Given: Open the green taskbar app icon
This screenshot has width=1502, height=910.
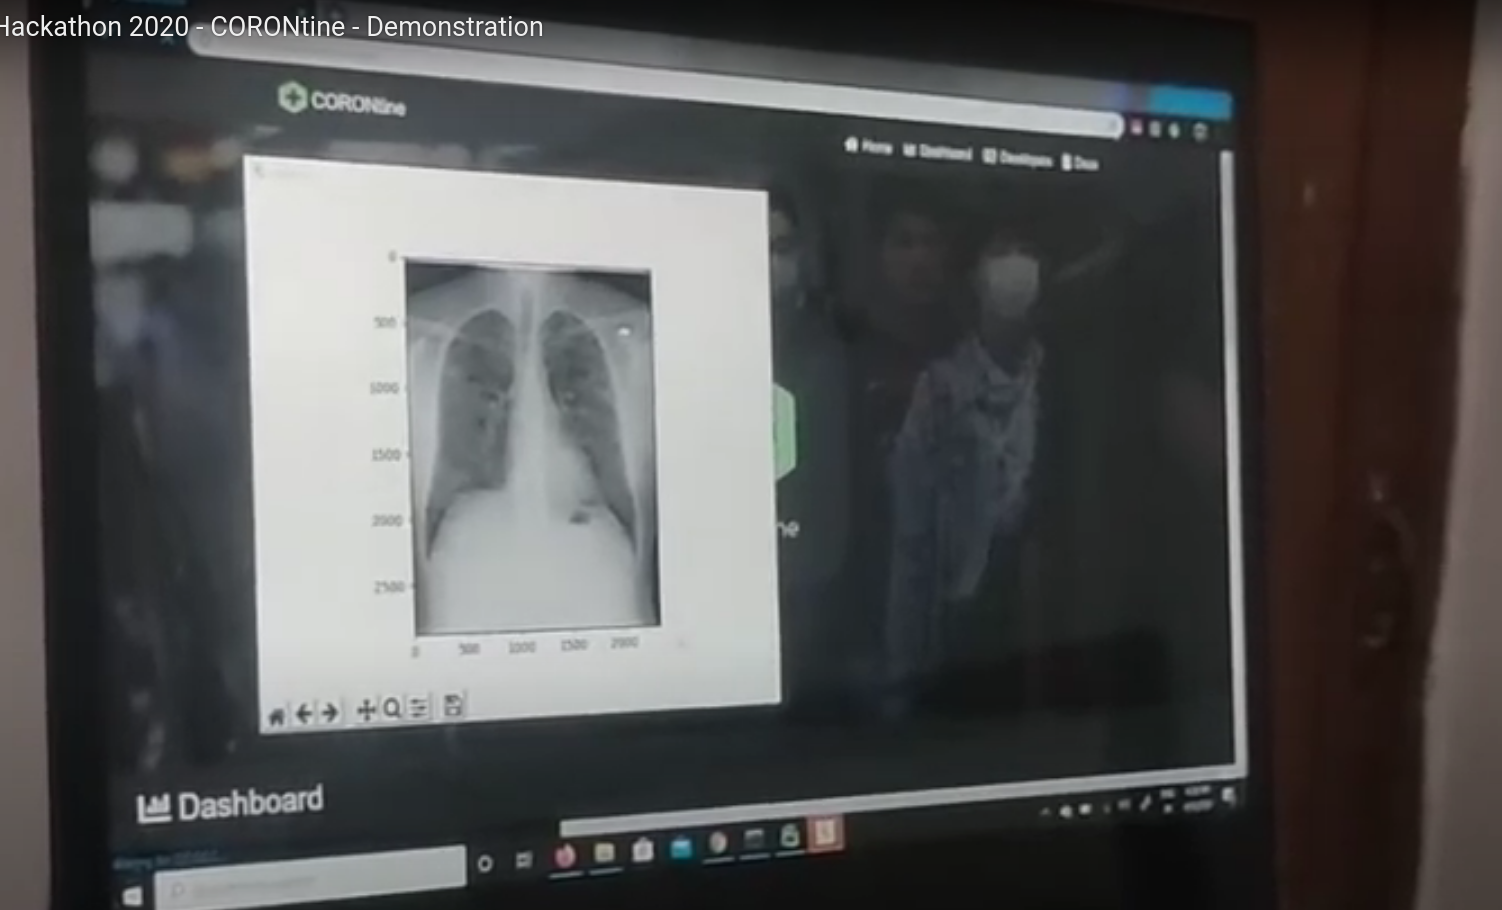Looking at the screenshot, I should coord(789,837).
